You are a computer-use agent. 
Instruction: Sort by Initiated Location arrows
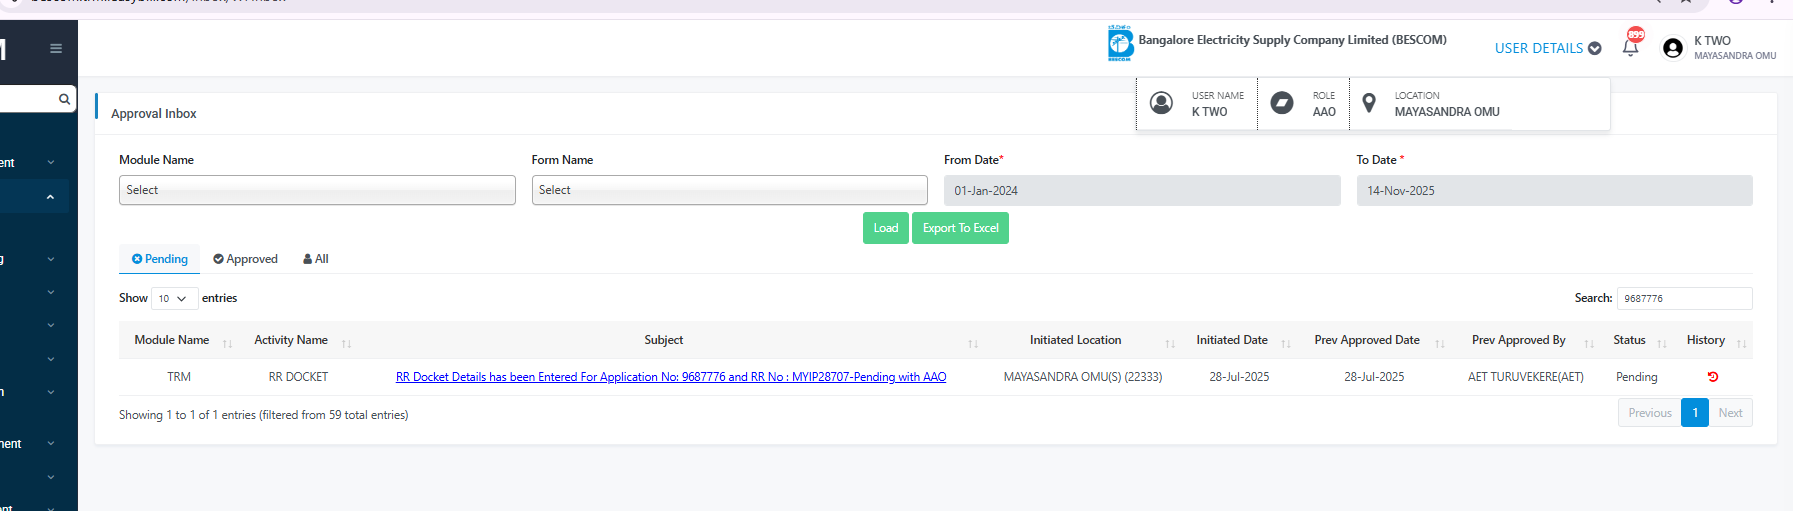[x=1170, y=343]
